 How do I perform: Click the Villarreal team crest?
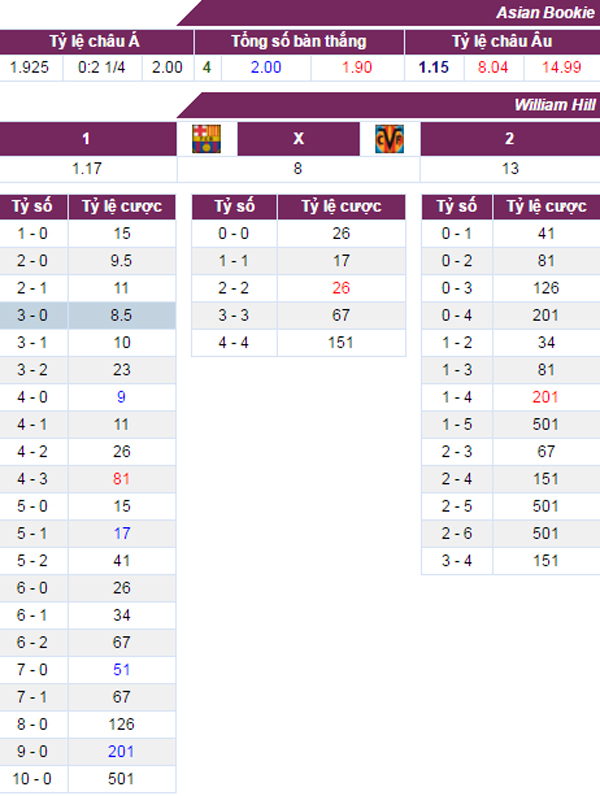click(x=389, y=139)
